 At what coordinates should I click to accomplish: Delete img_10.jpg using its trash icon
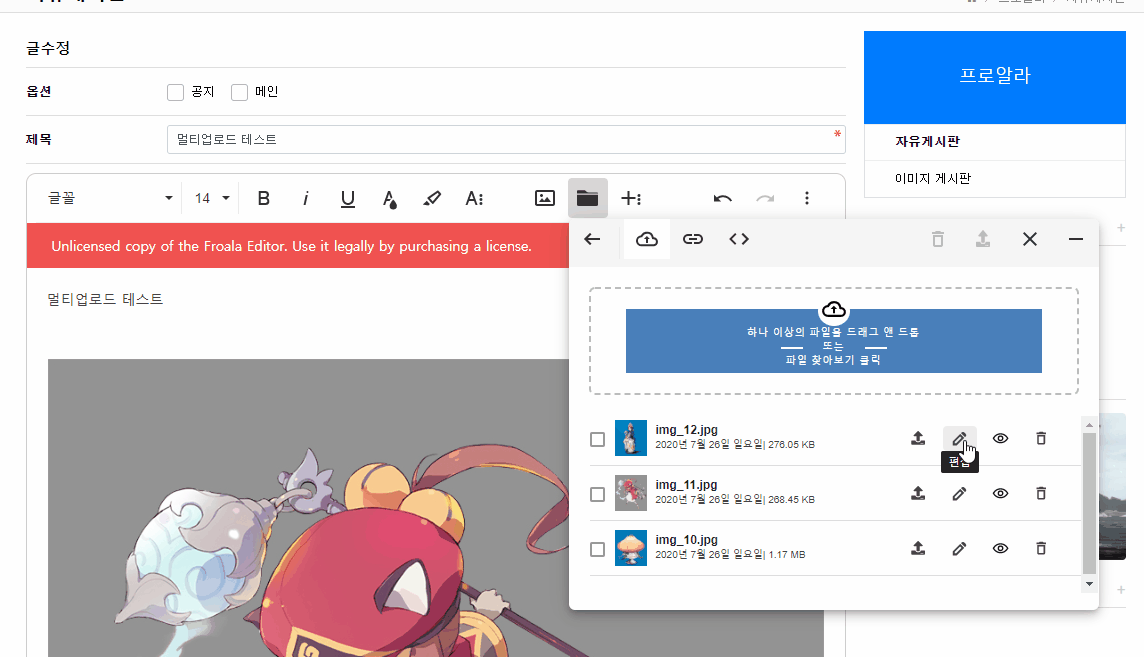pos(1041,548)
